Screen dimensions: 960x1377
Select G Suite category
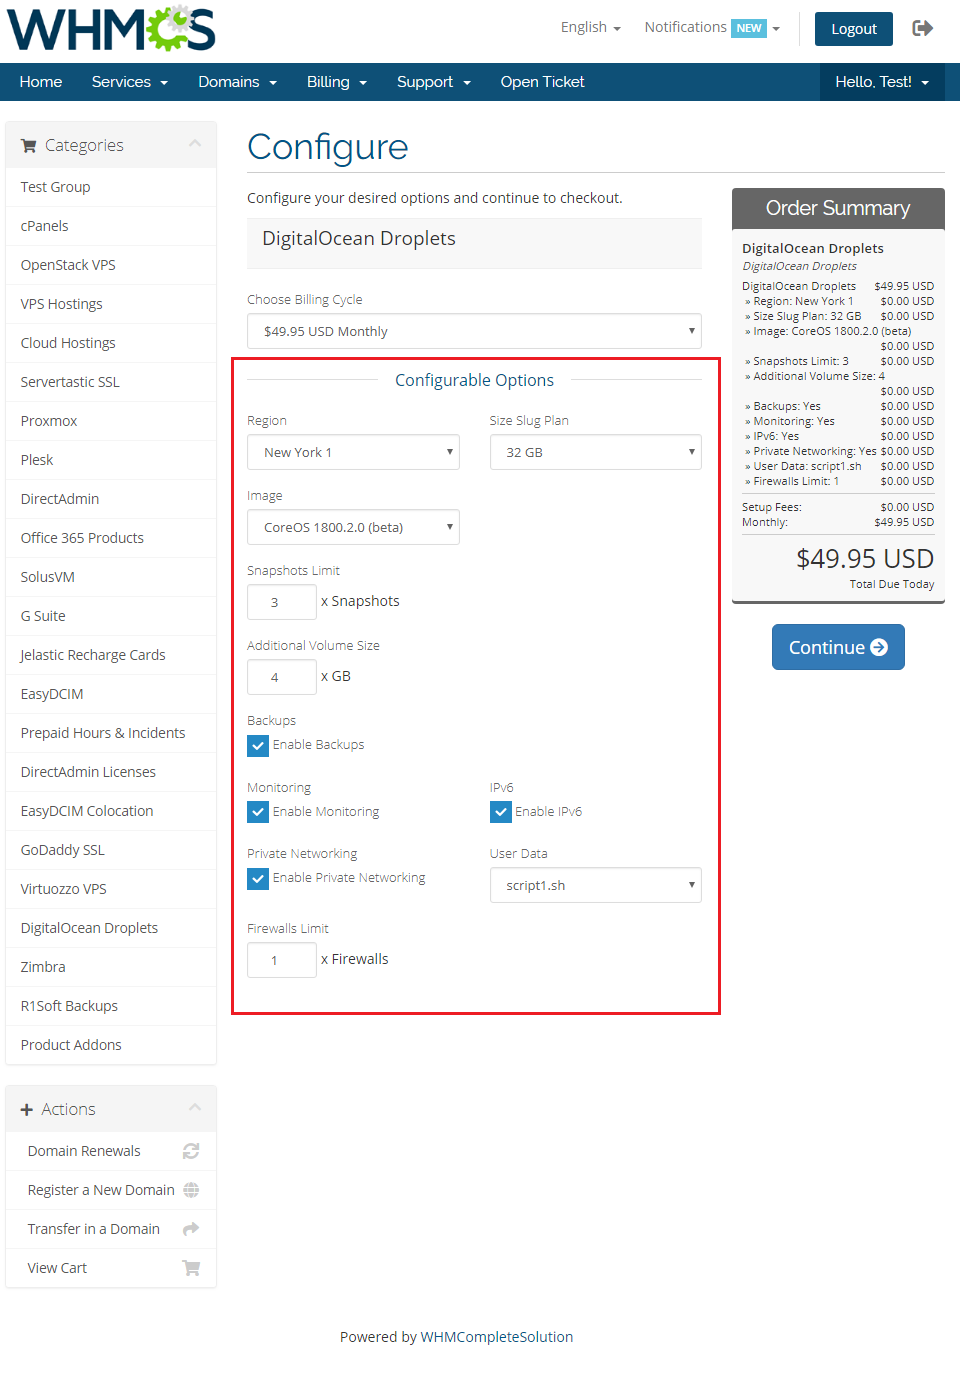[x=111, y=616]
